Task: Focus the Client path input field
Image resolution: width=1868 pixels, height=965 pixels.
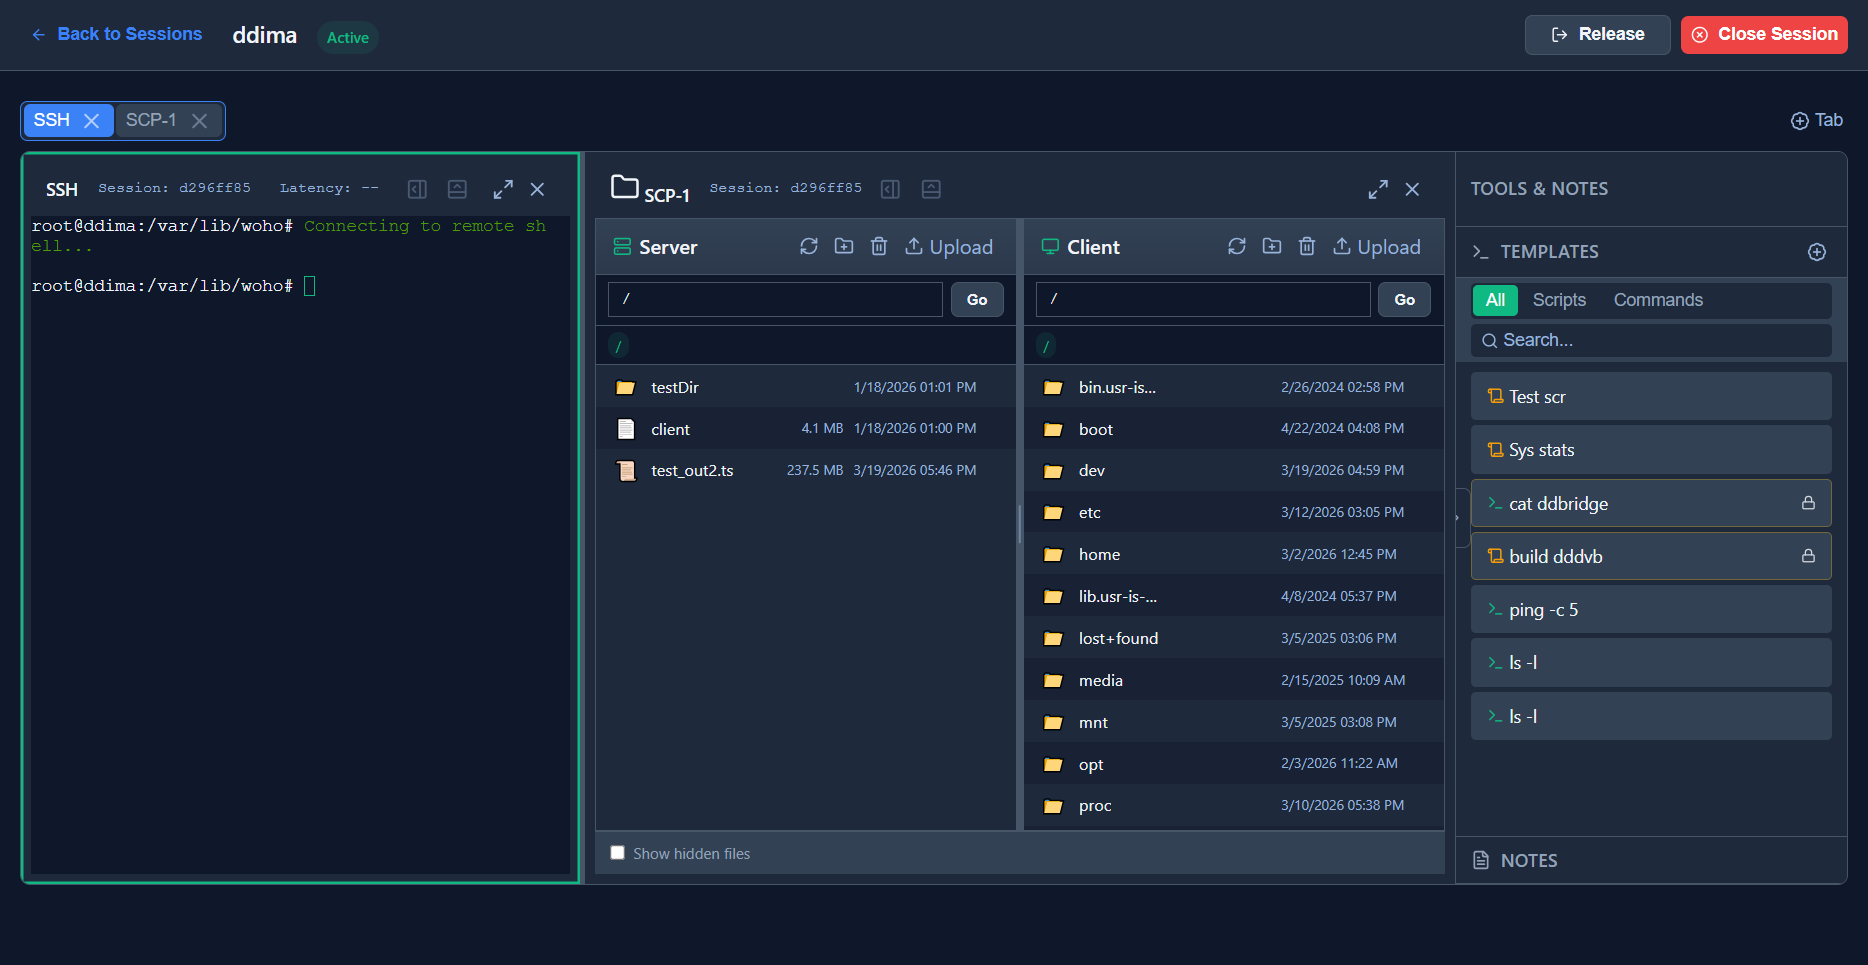Action: tap(1203, 299)
